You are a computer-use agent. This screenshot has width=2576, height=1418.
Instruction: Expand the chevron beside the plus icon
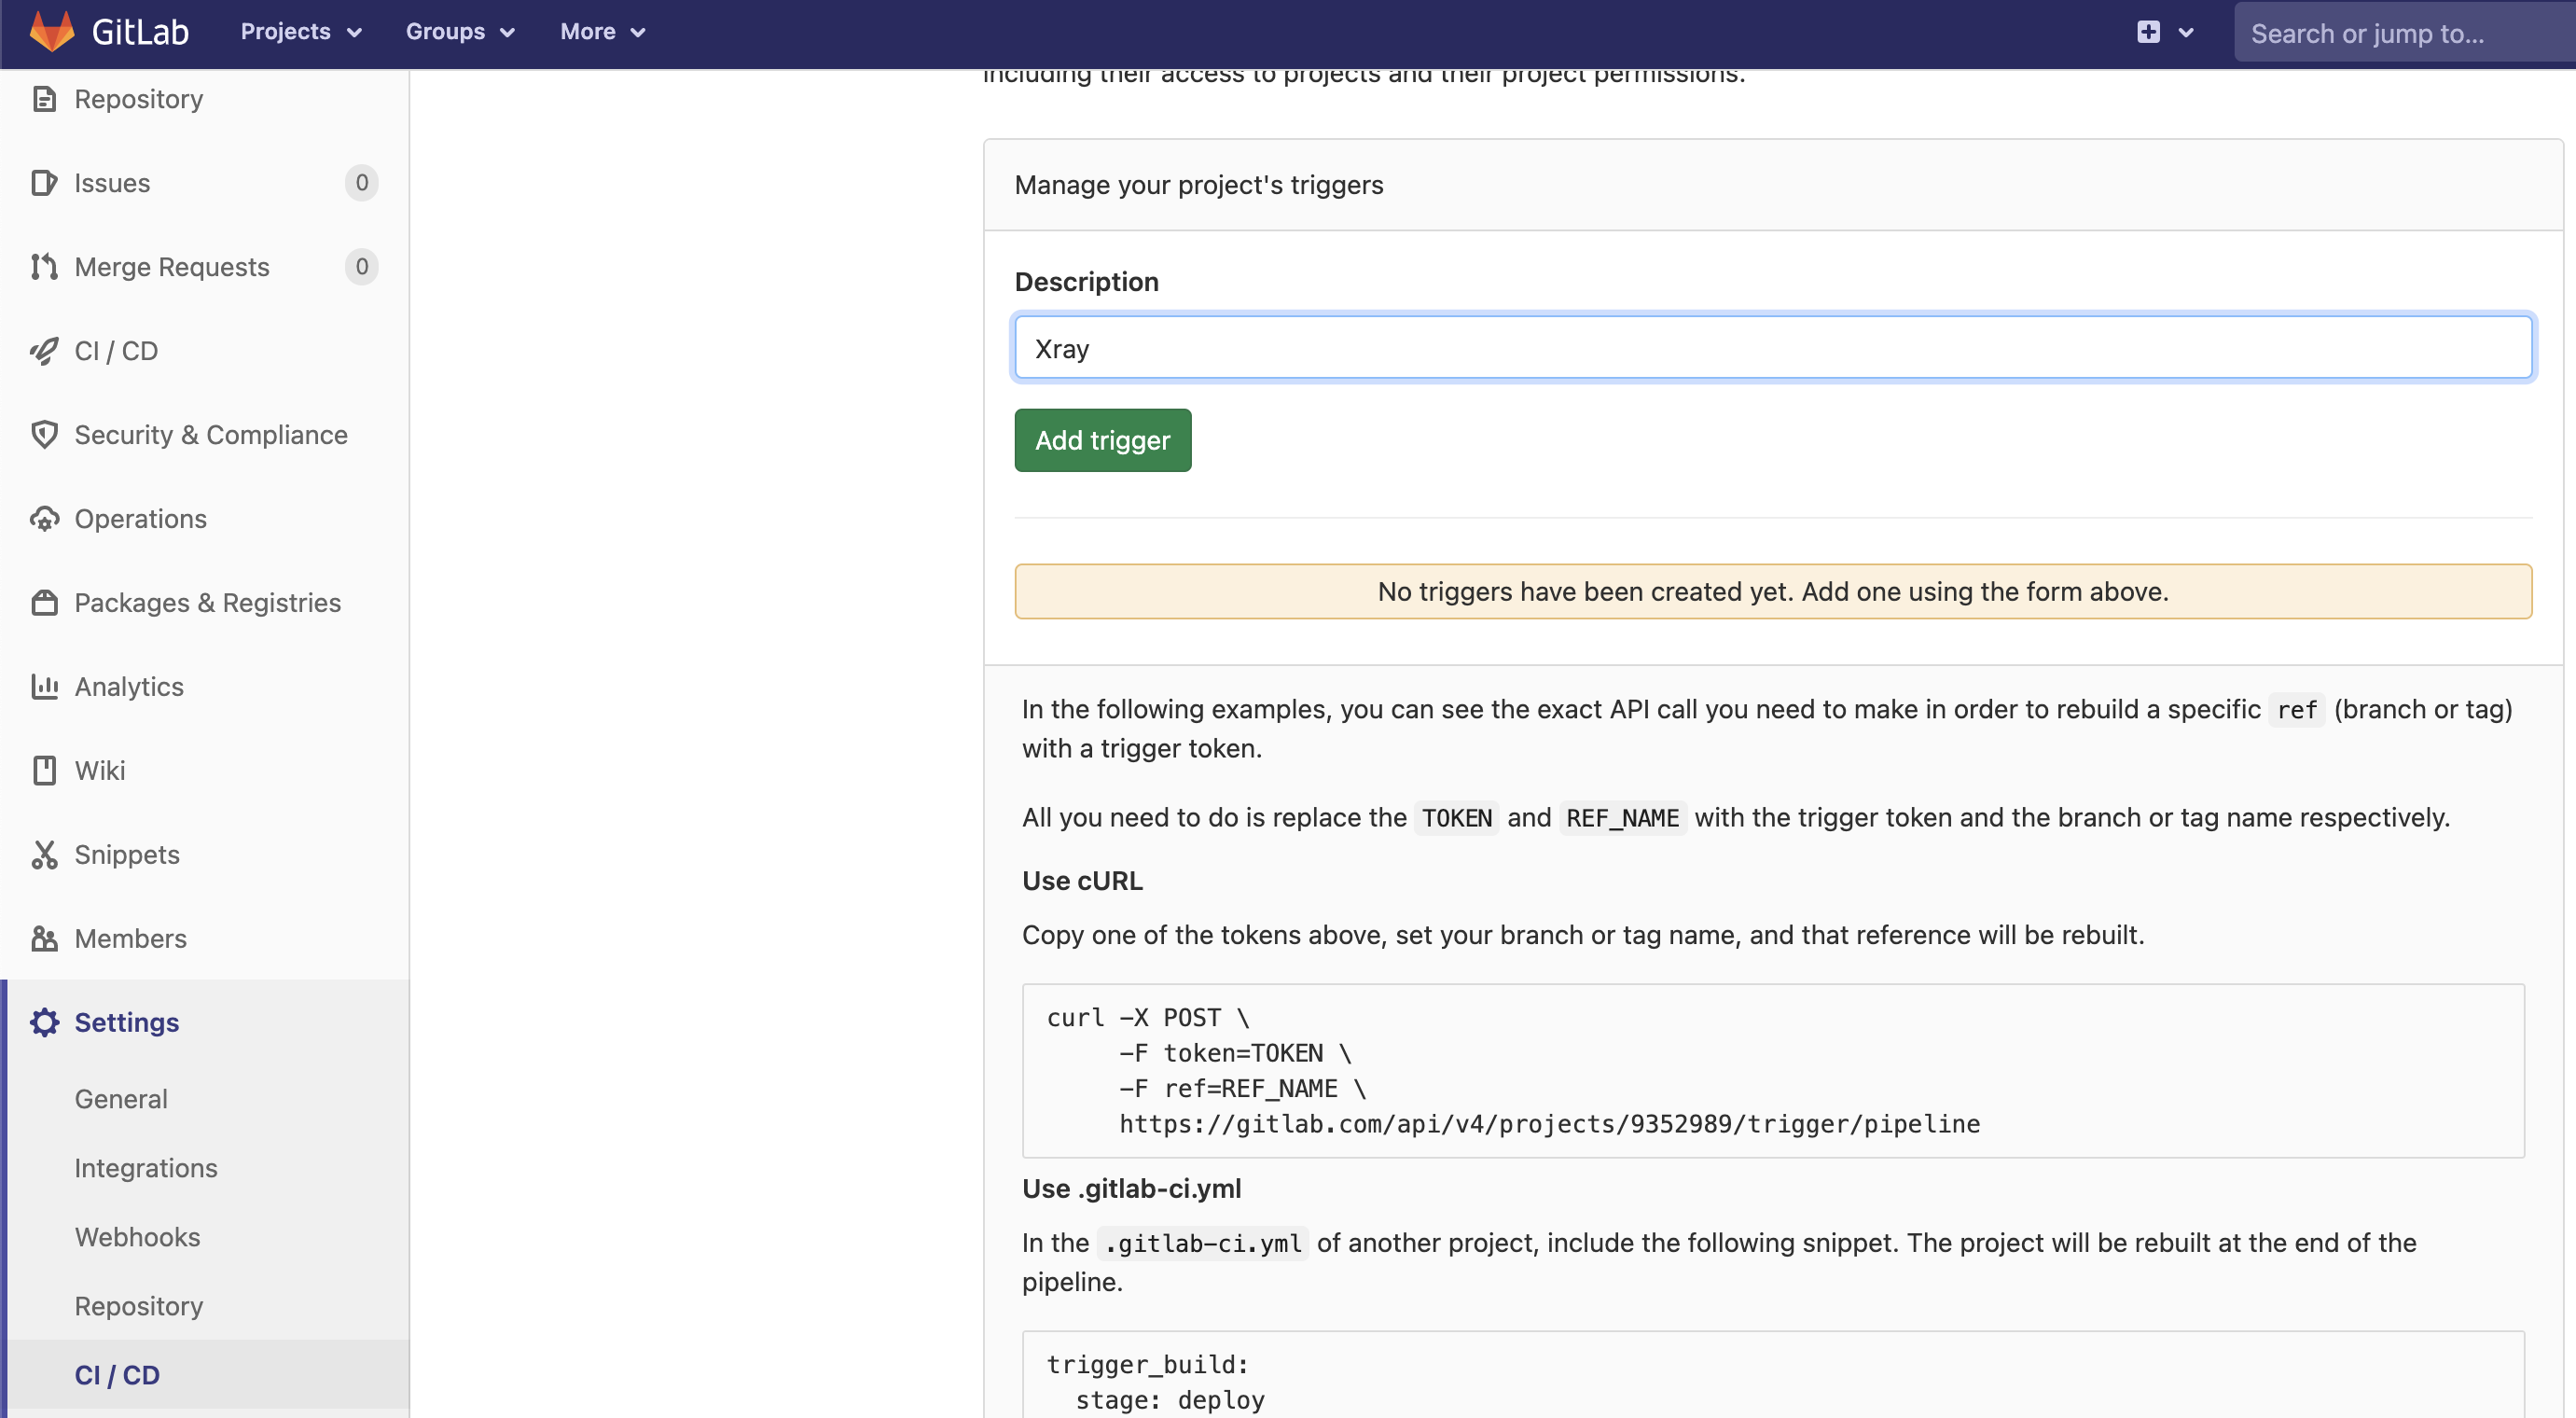coord(2186,33)
